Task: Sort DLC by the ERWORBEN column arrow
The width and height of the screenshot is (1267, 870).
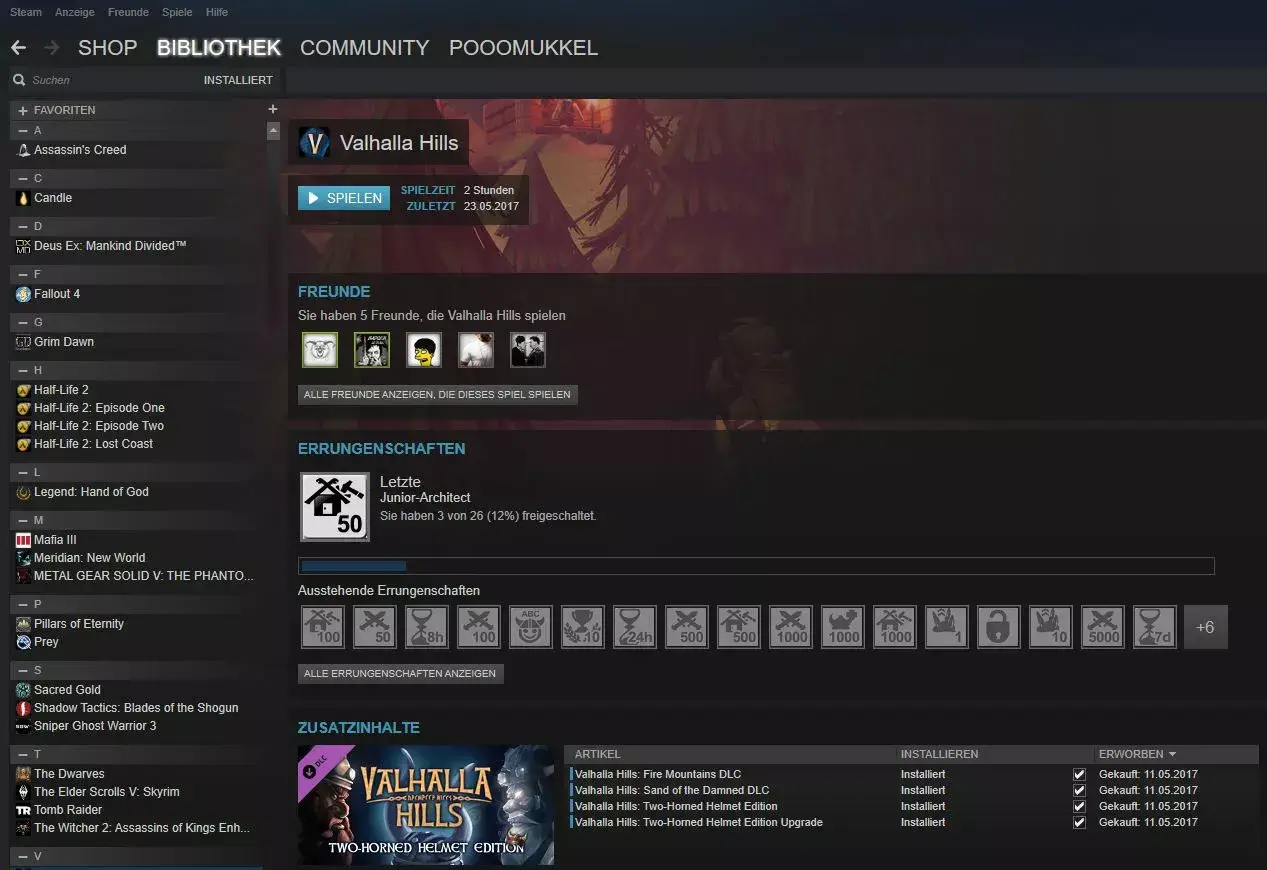Action: tap(1172, 754)
